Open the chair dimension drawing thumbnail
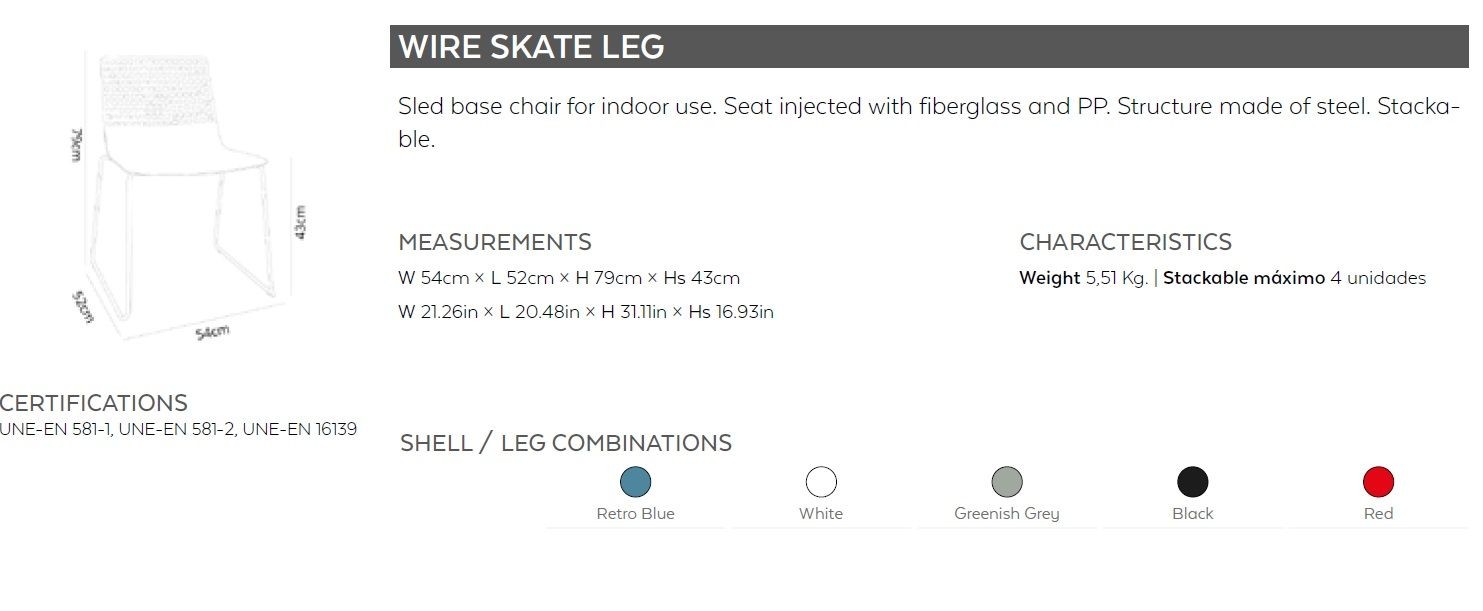 186,197
